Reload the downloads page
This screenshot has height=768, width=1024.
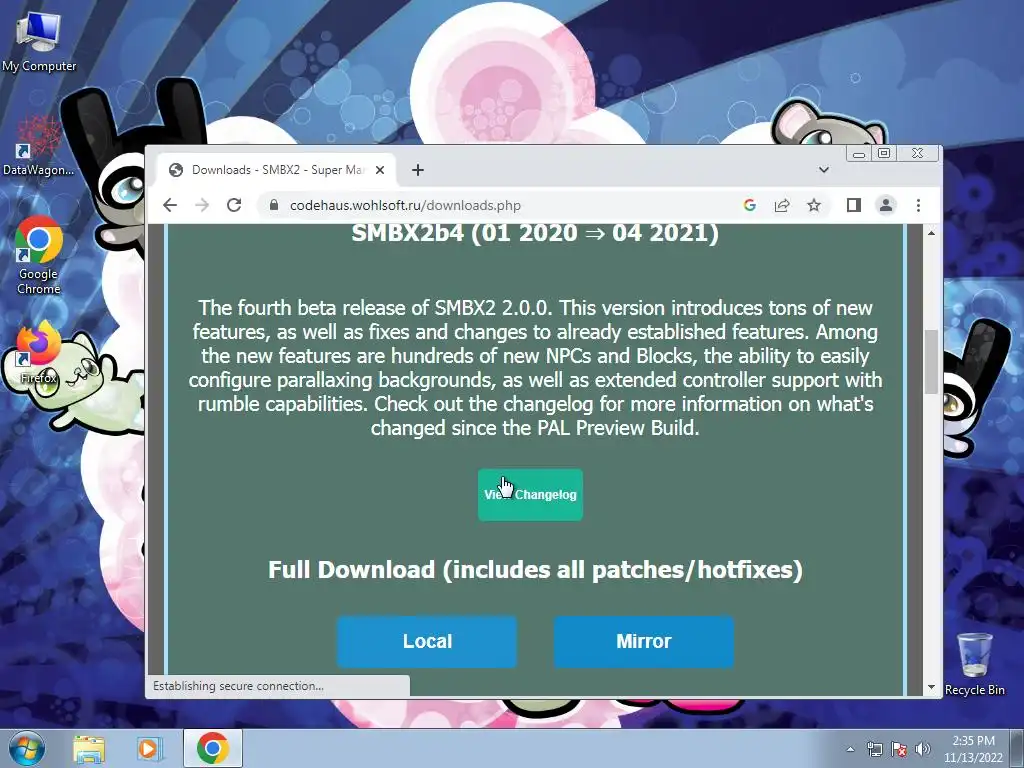point(234,205)
